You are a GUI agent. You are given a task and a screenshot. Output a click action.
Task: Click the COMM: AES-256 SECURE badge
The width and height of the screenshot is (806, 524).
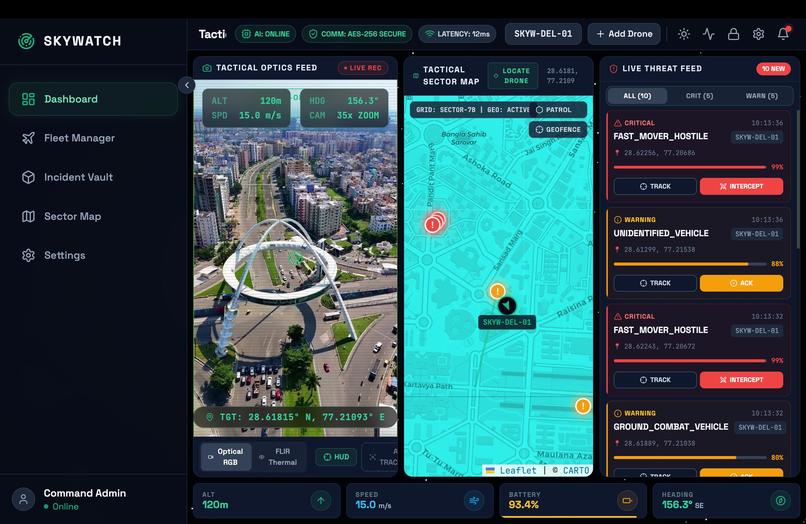[357, 34]
